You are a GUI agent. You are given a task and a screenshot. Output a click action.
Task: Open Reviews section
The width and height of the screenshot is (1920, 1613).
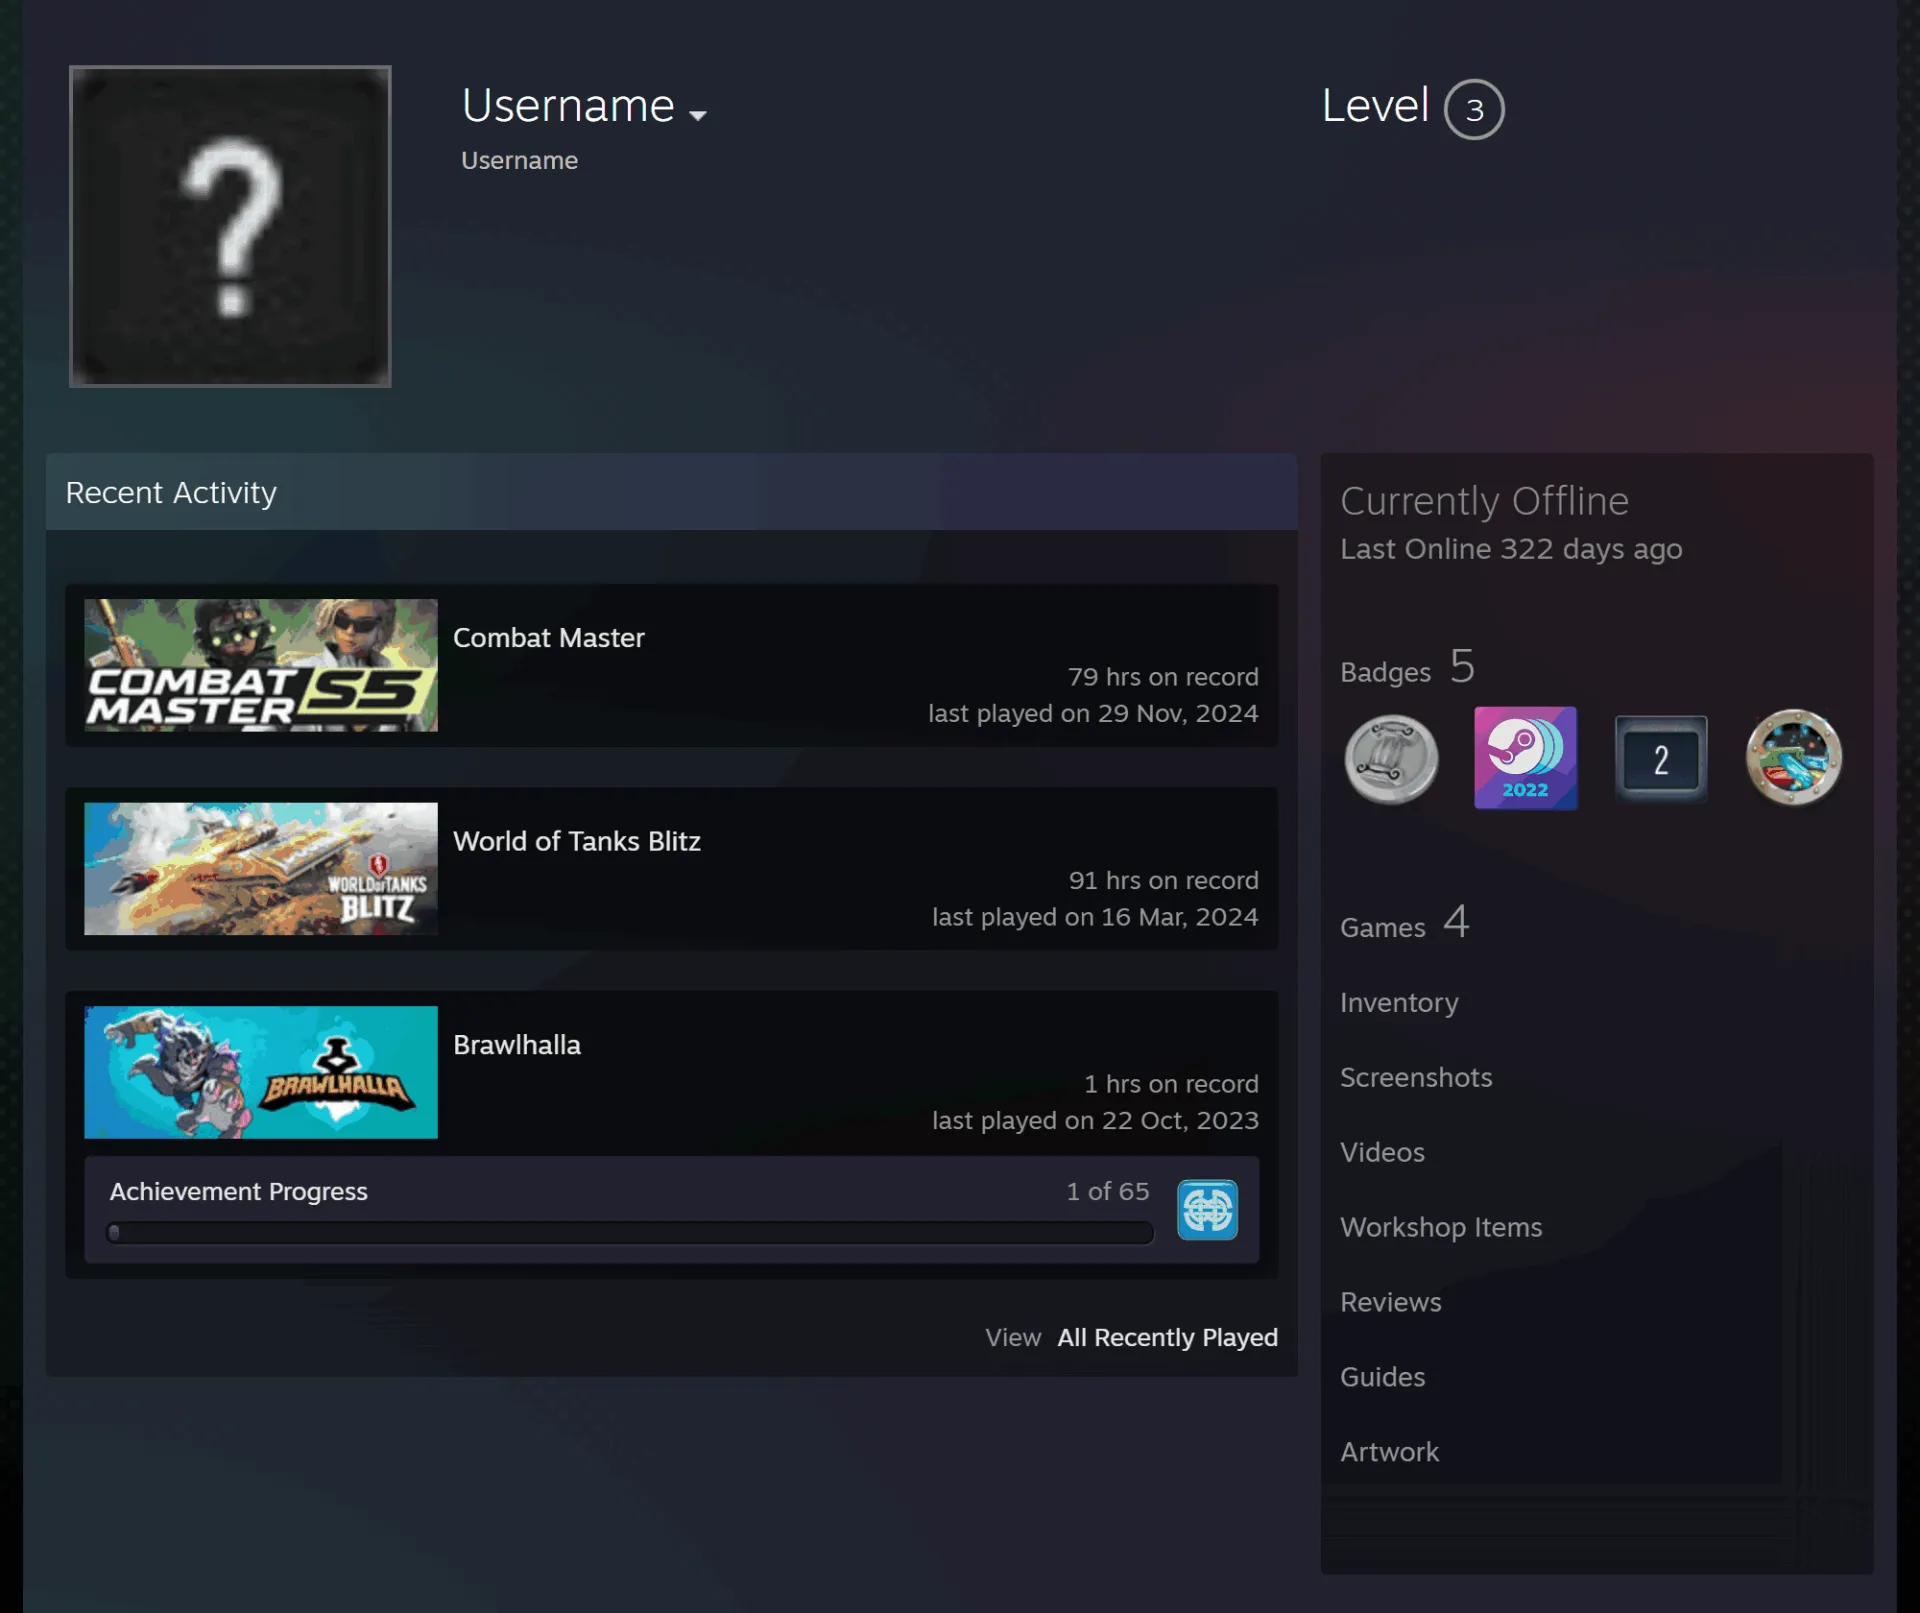1390,1302
